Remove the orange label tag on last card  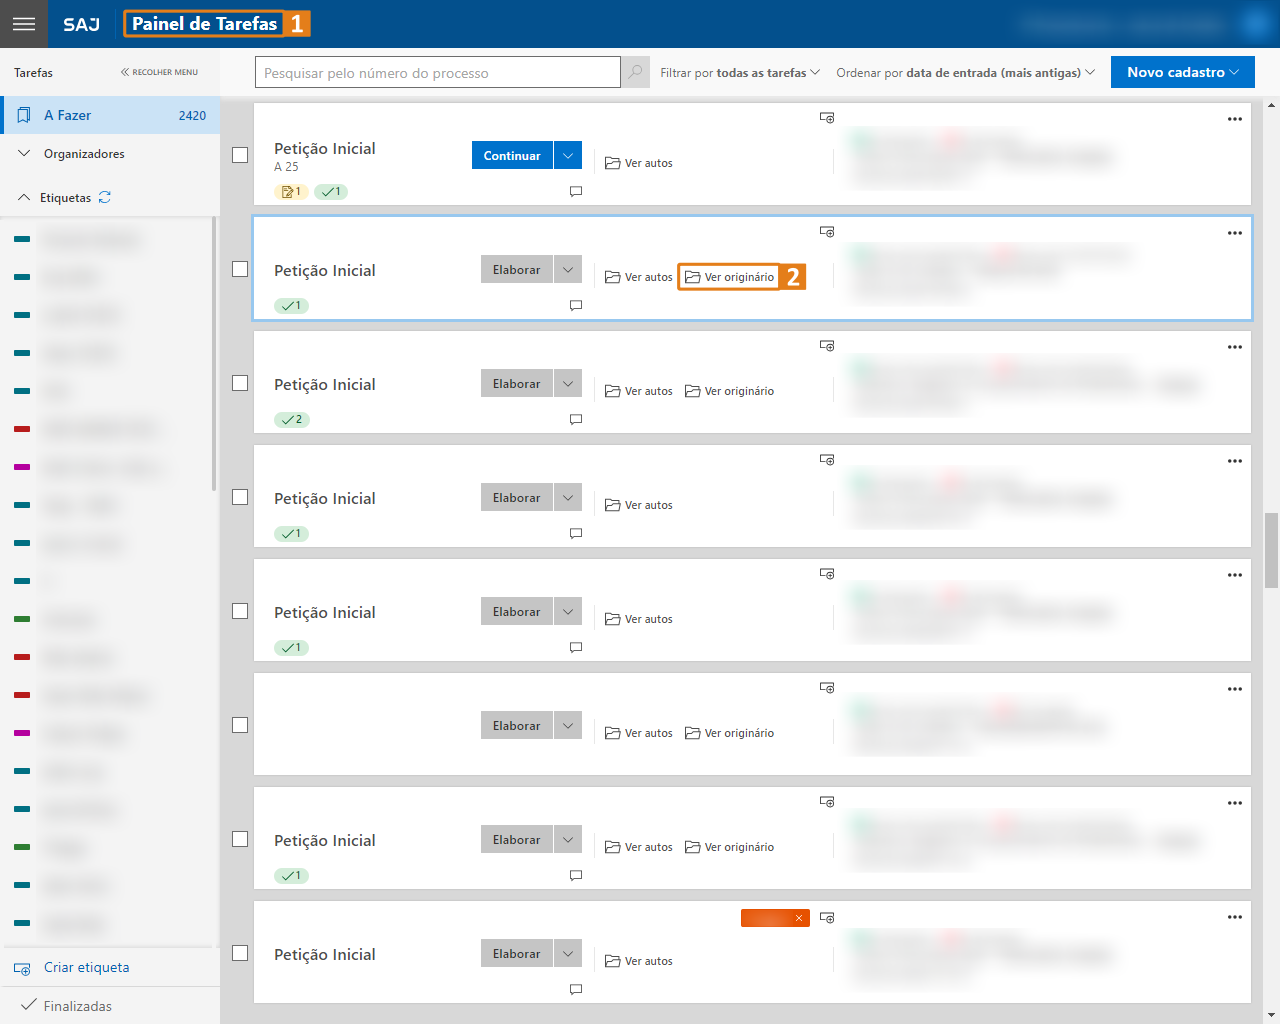pos(799,918)
